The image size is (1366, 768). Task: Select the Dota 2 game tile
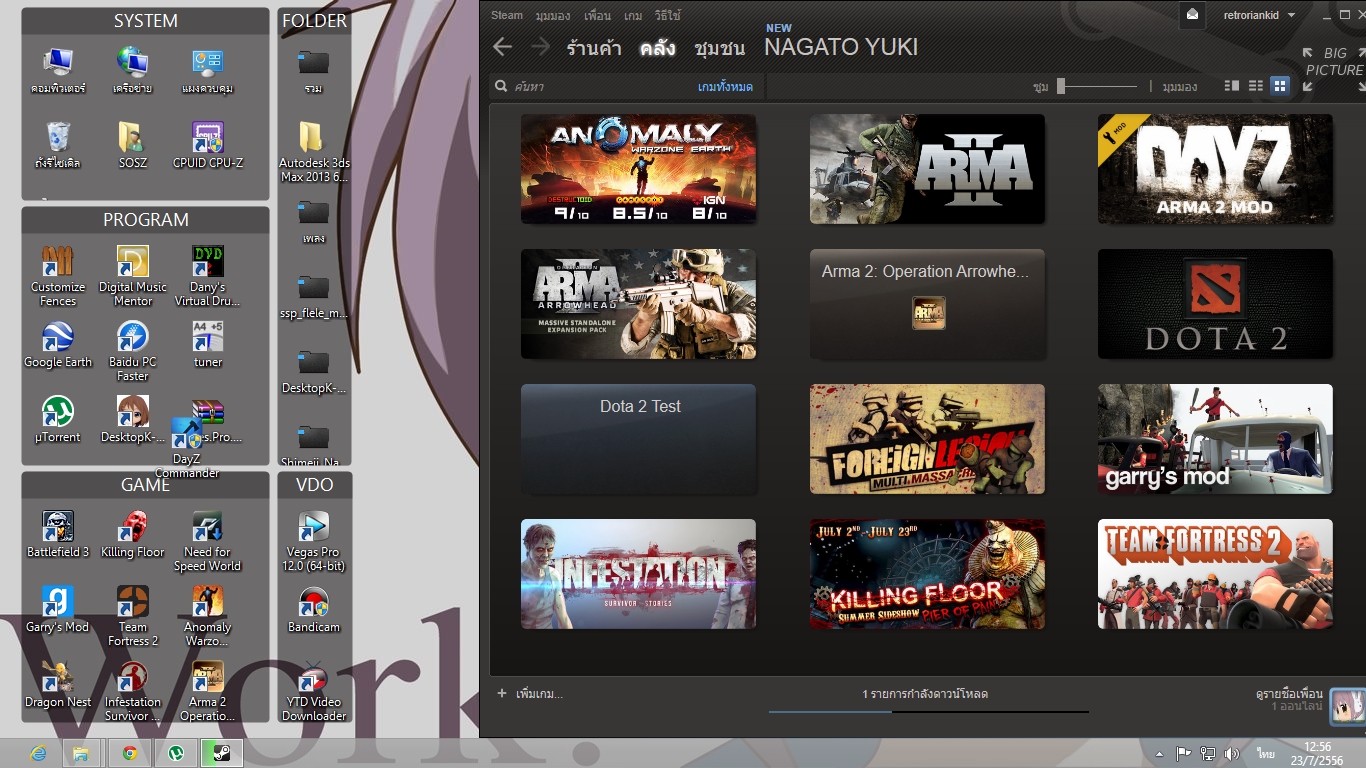pos(1215,304)
